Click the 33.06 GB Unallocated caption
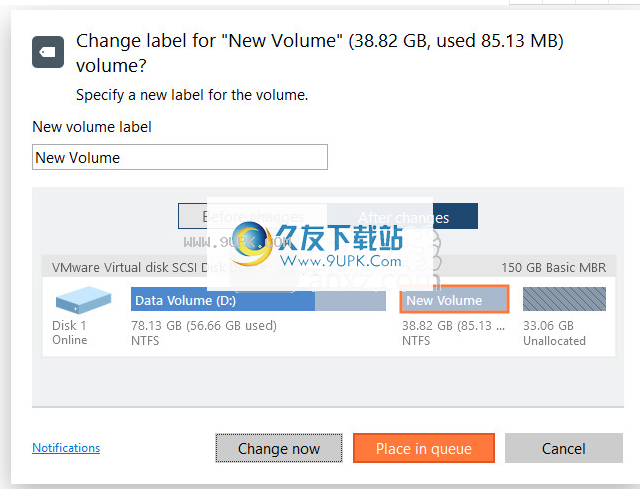This screenshot has height=489, width=640. coord(554,333)
